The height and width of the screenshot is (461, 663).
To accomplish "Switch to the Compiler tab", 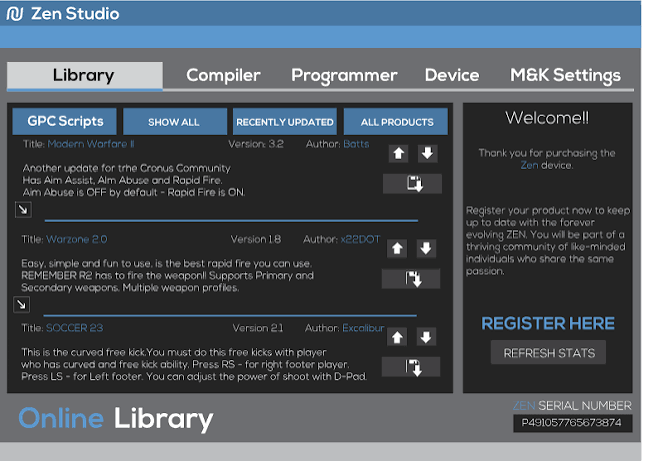I will [x=223, y=75].
